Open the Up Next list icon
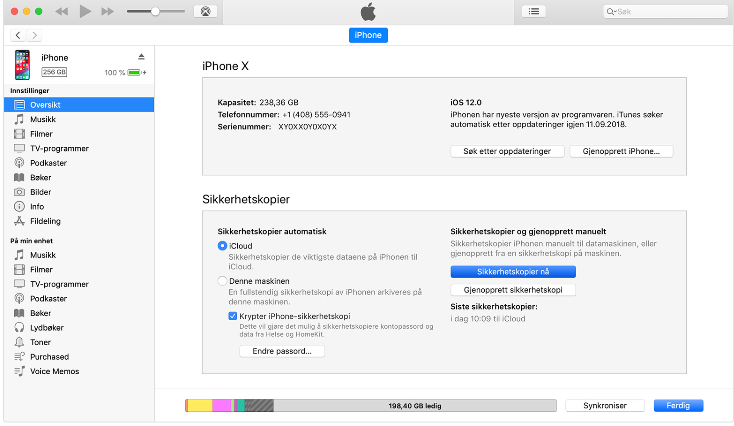This screenshot has width=734, height=426. pyautogui.click(x=534, y=11)
